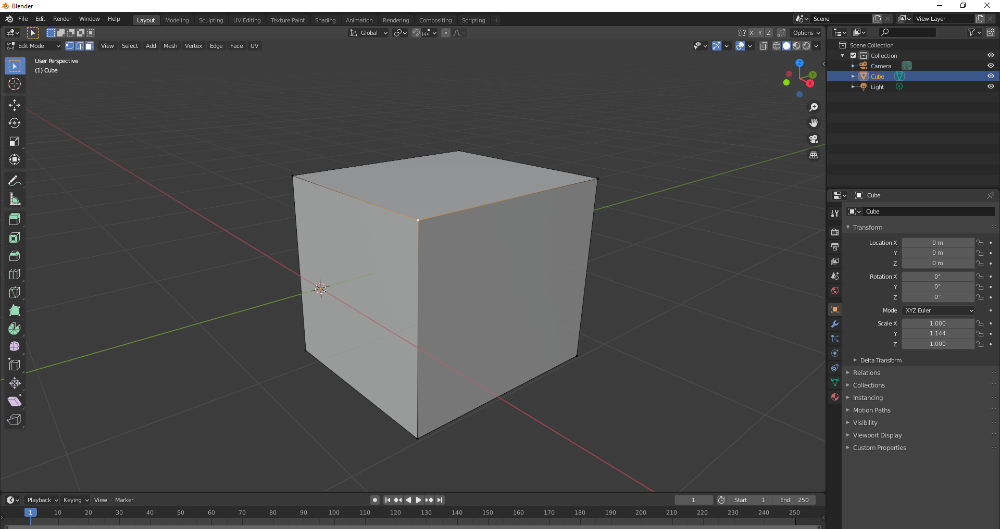Open the Mesh menu in viewport header

coord(170,46)
